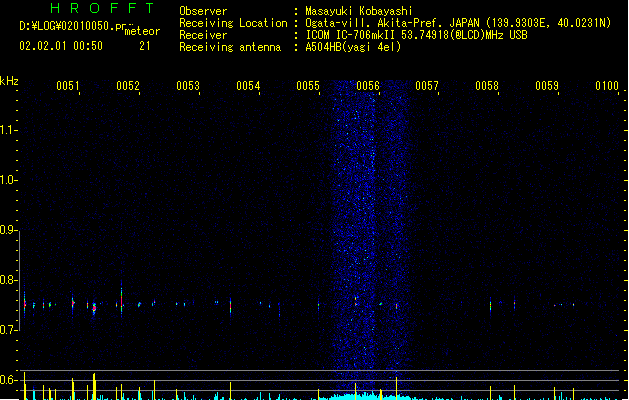Click the date stamp 02.02.01 00:50
629x400 pixels.
tap(61, 46)
